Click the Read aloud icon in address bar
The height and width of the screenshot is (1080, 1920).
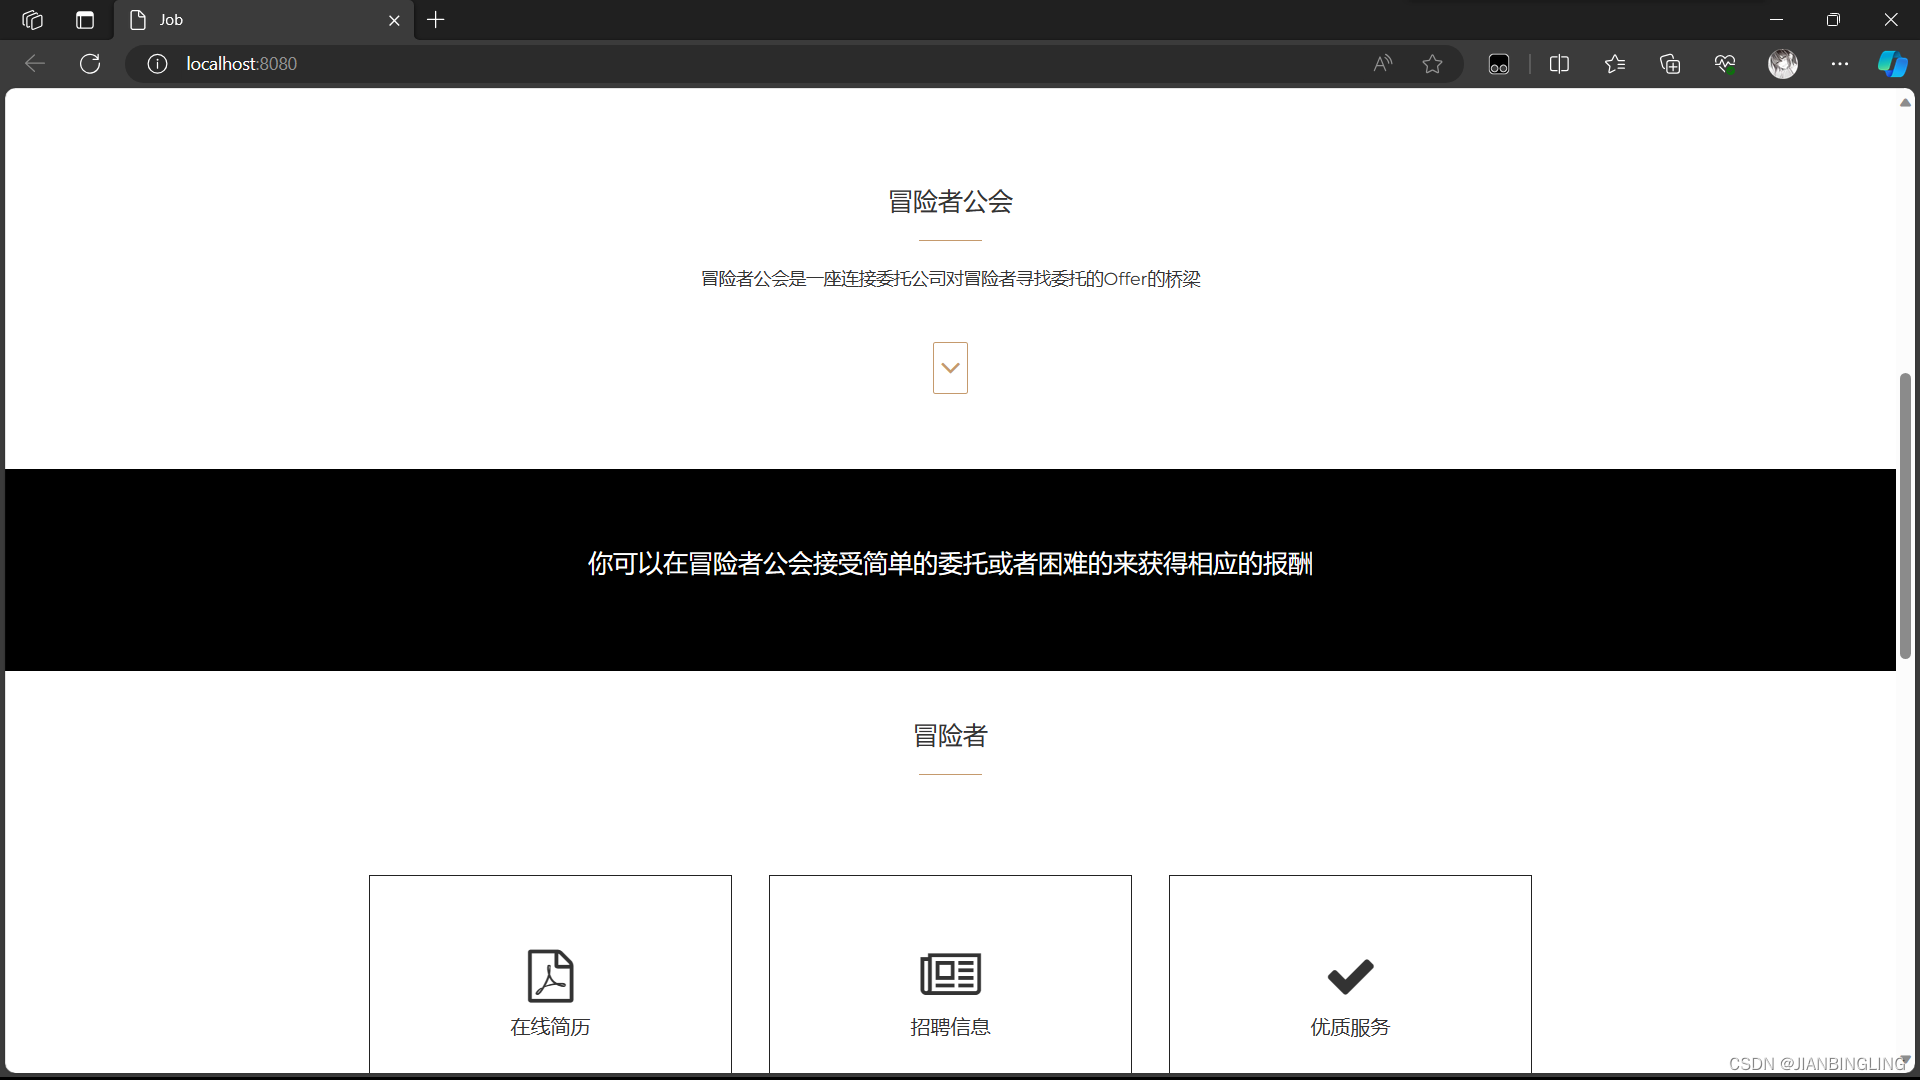(1382, 64)
